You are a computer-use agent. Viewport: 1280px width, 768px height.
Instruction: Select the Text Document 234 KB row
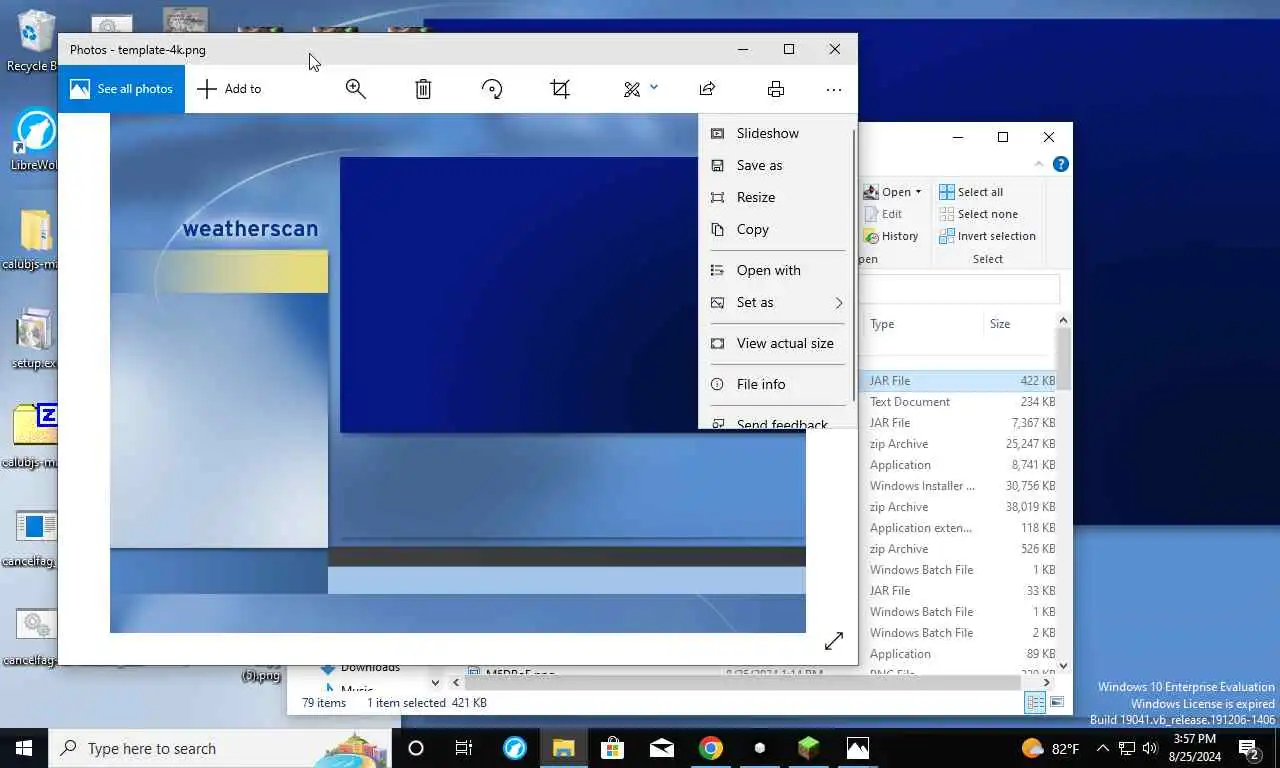[959, 402]
